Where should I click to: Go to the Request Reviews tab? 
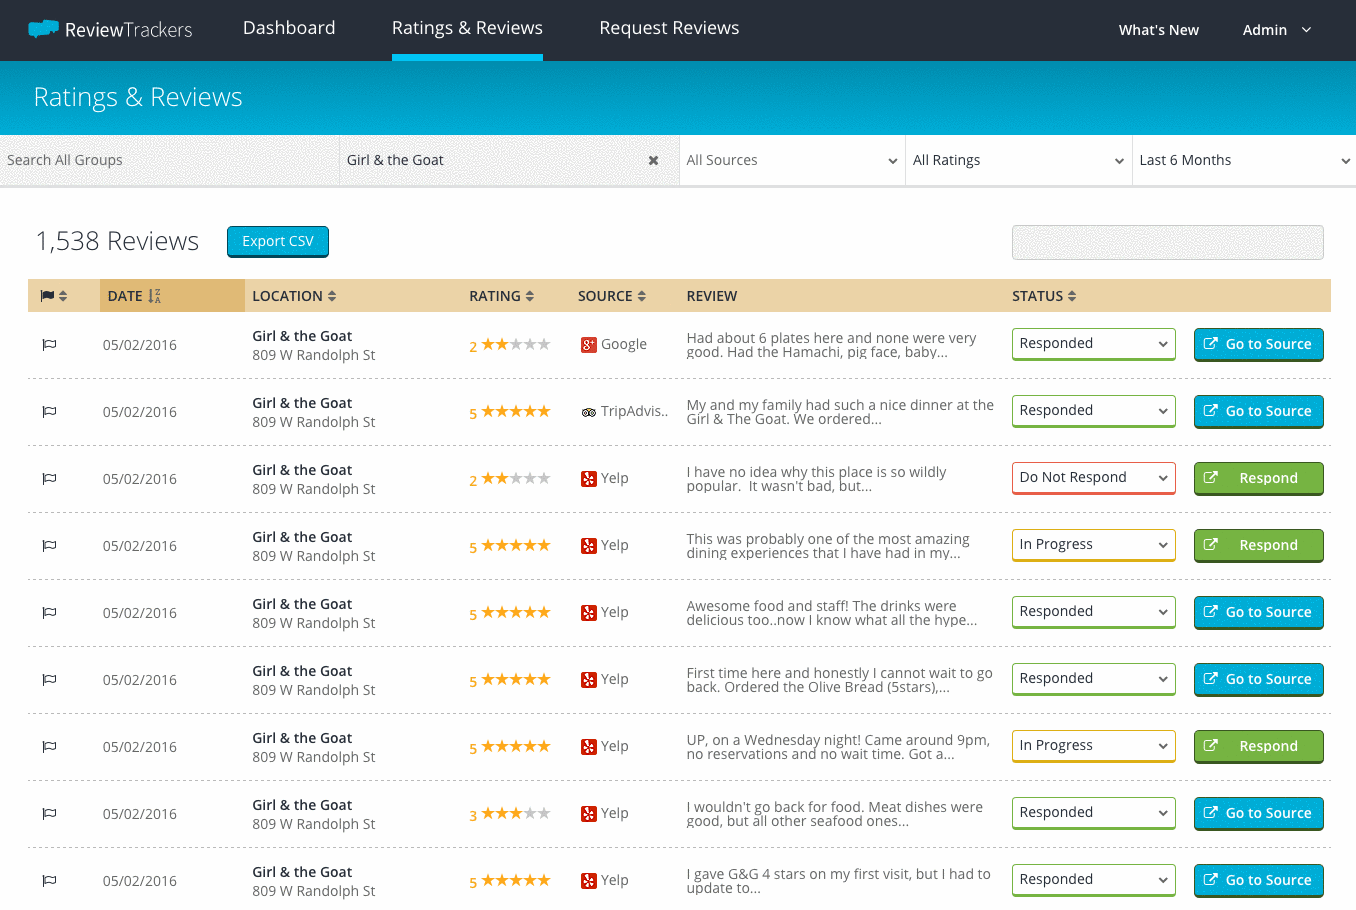(x=669, y=28)
